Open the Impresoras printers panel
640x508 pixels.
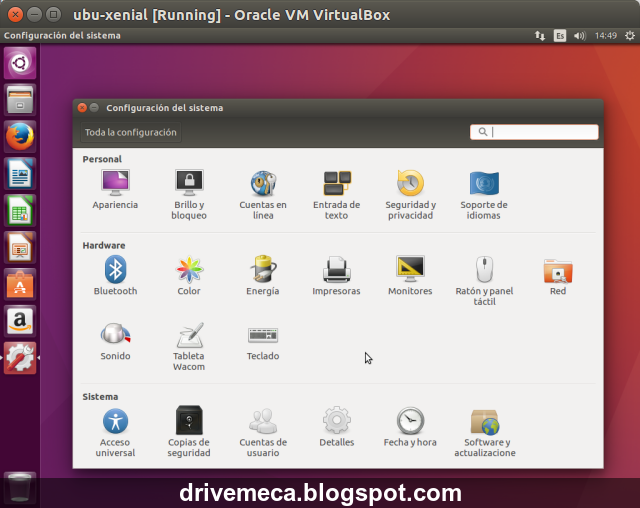point(336,275)
